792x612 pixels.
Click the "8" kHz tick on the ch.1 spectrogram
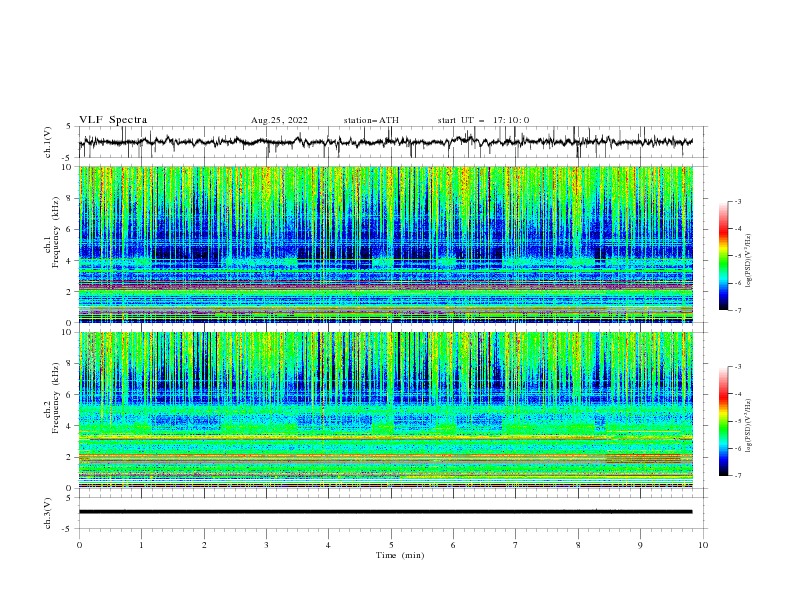(x=71, y=198)
